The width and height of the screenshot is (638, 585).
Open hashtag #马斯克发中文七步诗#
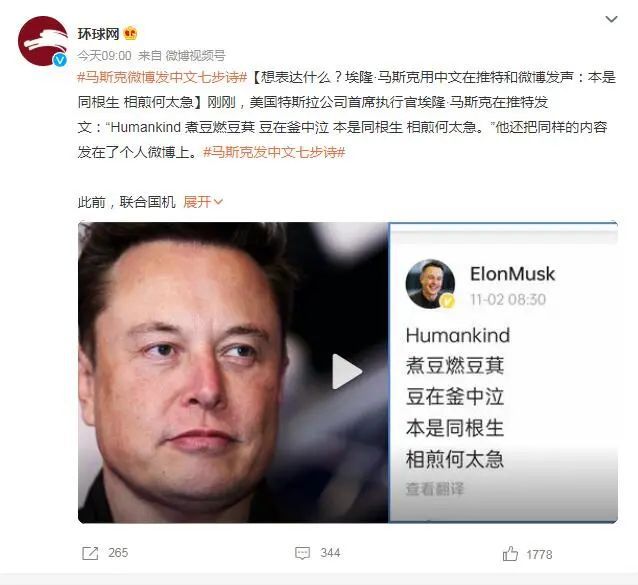click(274, 152)
